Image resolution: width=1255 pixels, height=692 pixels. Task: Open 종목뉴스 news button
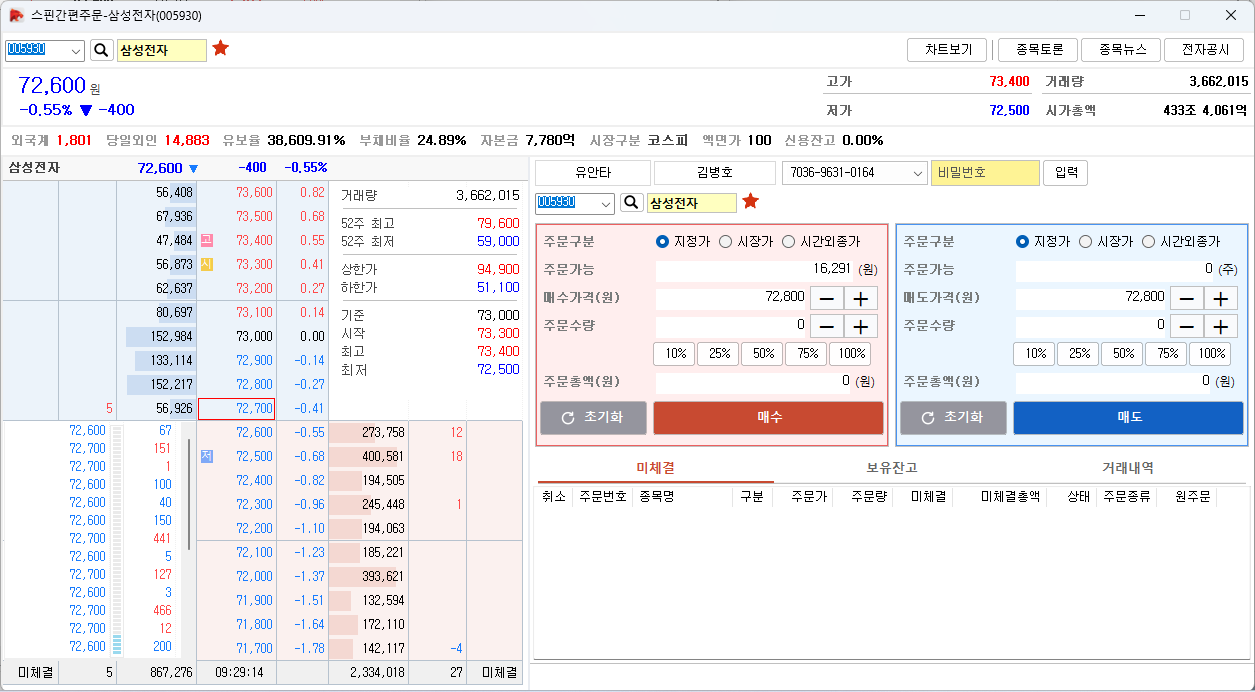point(1120,50)
